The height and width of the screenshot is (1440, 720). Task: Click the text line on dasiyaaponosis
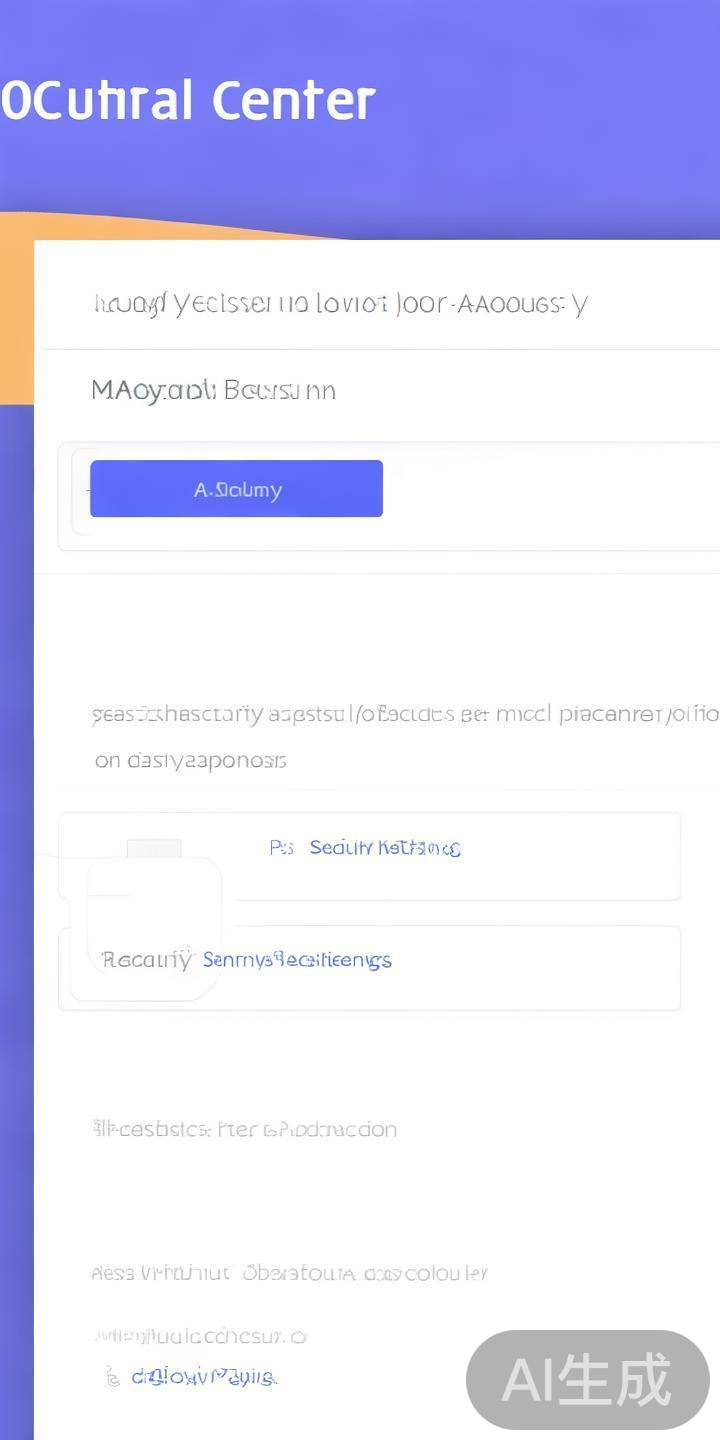coord(191,760)
